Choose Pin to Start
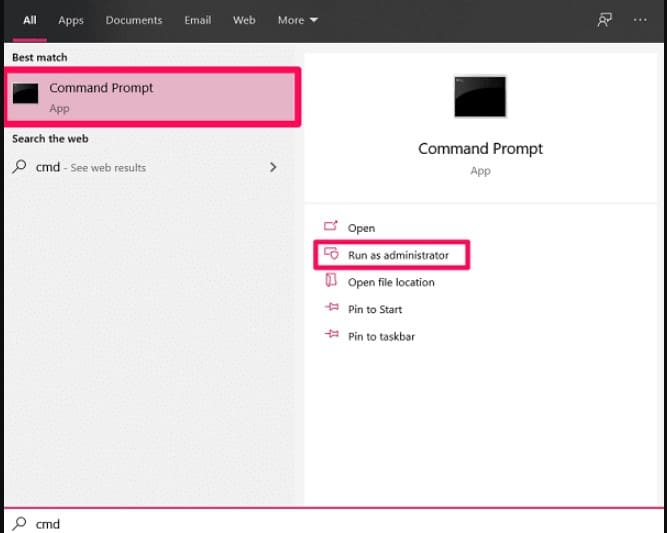Viewport: 667px width, 533px height. click(375, 309)
